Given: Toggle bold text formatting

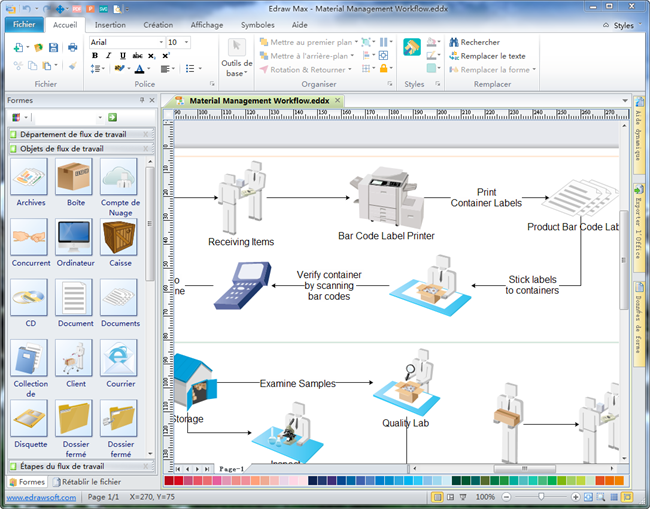Looking at the screenshot, I should [95, 56].
